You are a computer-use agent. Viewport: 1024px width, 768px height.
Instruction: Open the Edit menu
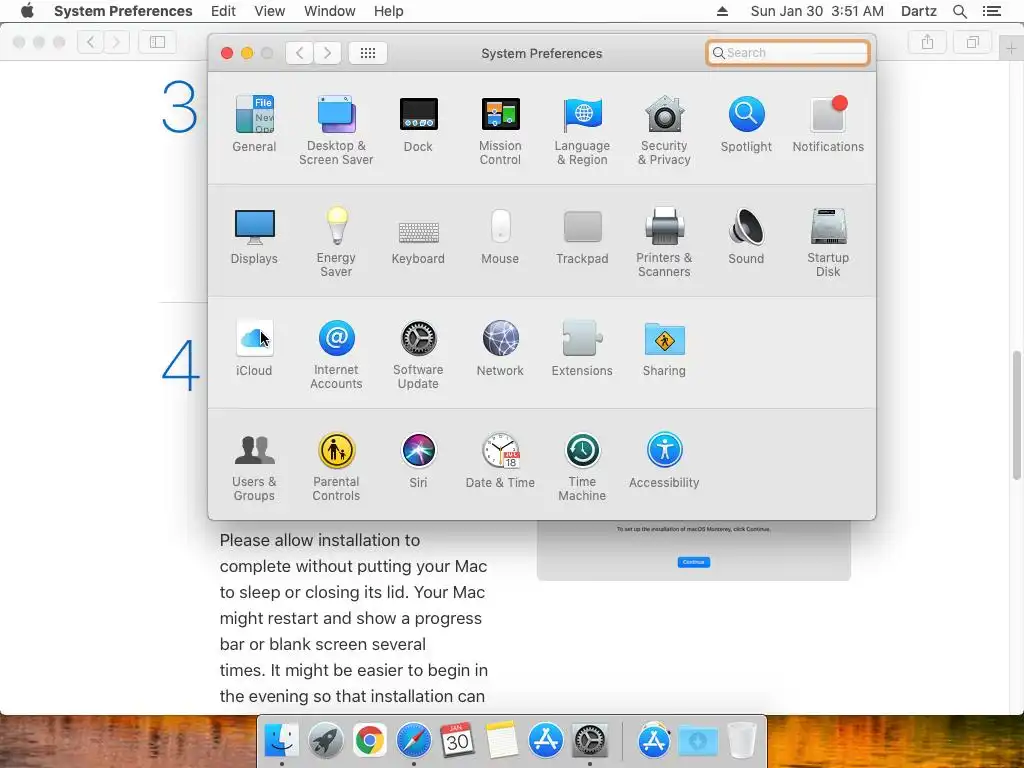tap(223, 11)
